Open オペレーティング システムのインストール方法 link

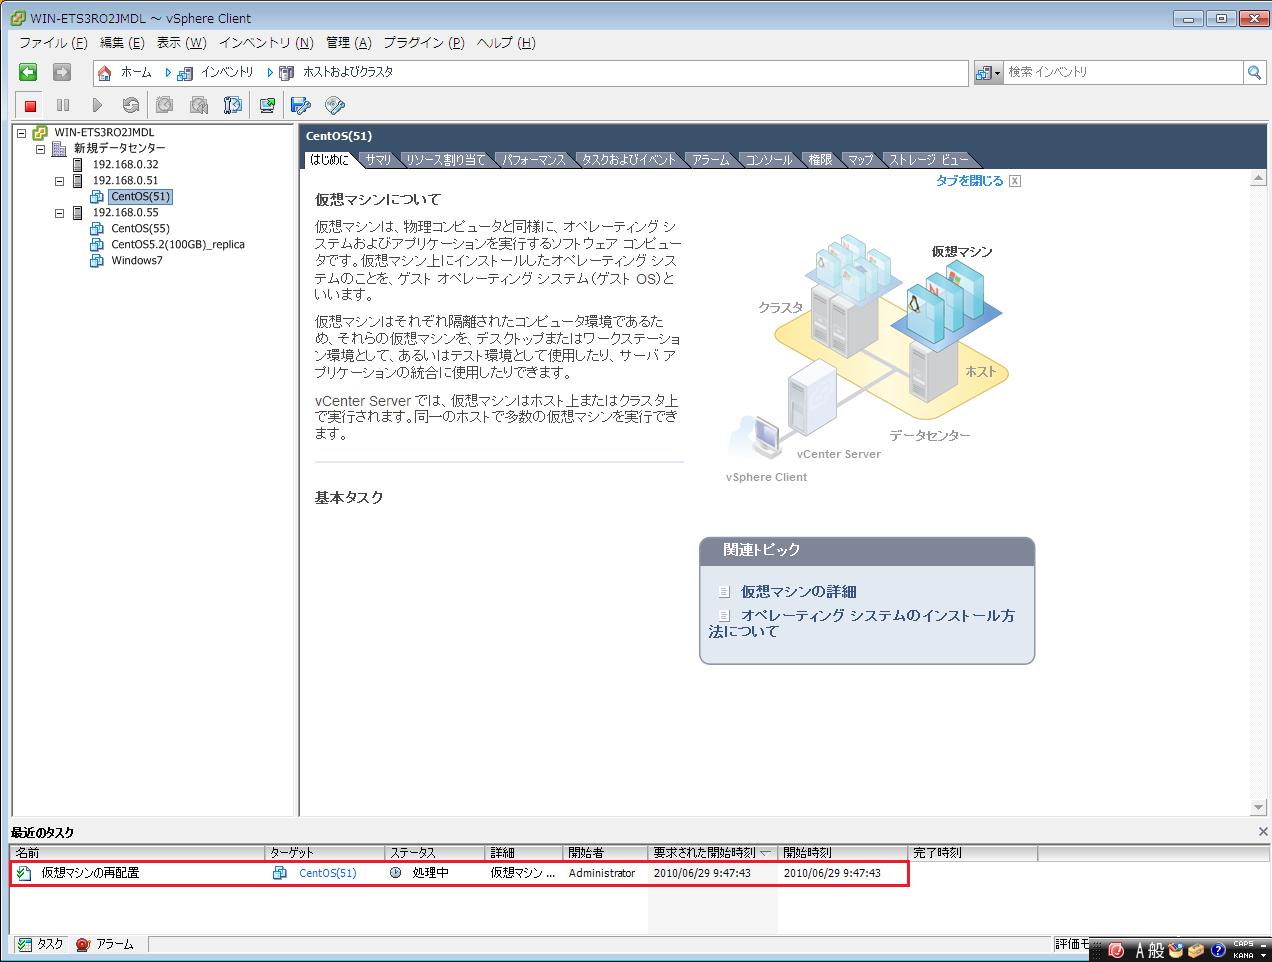point(862,624)
